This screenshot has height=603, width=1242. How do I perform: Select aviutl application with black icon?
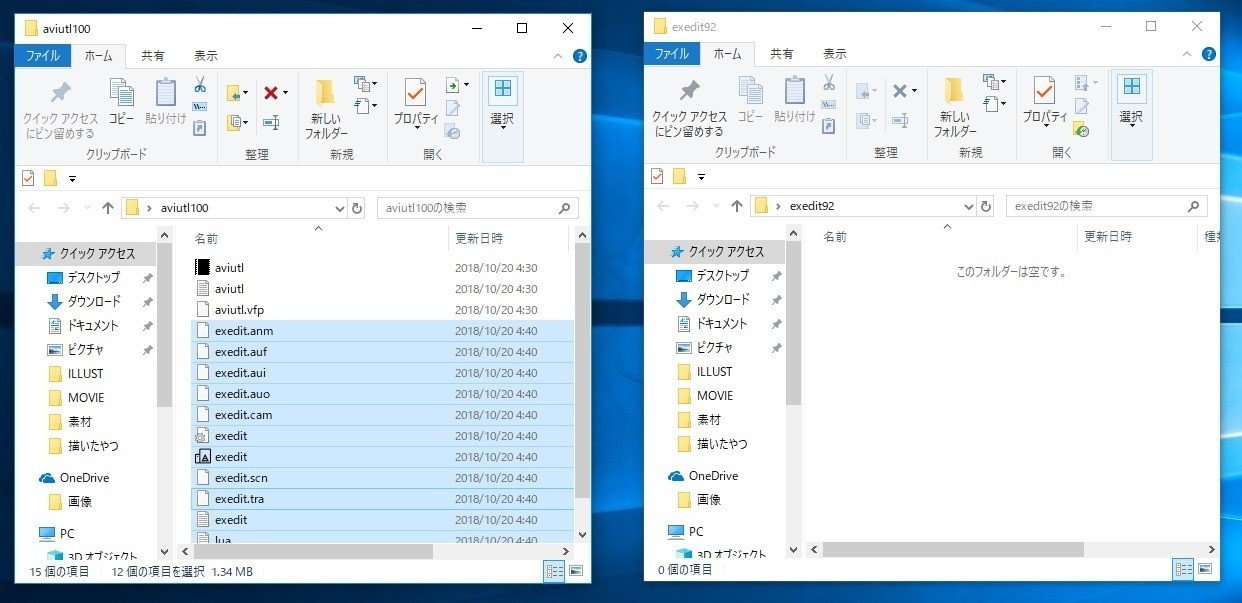point(382,267)
